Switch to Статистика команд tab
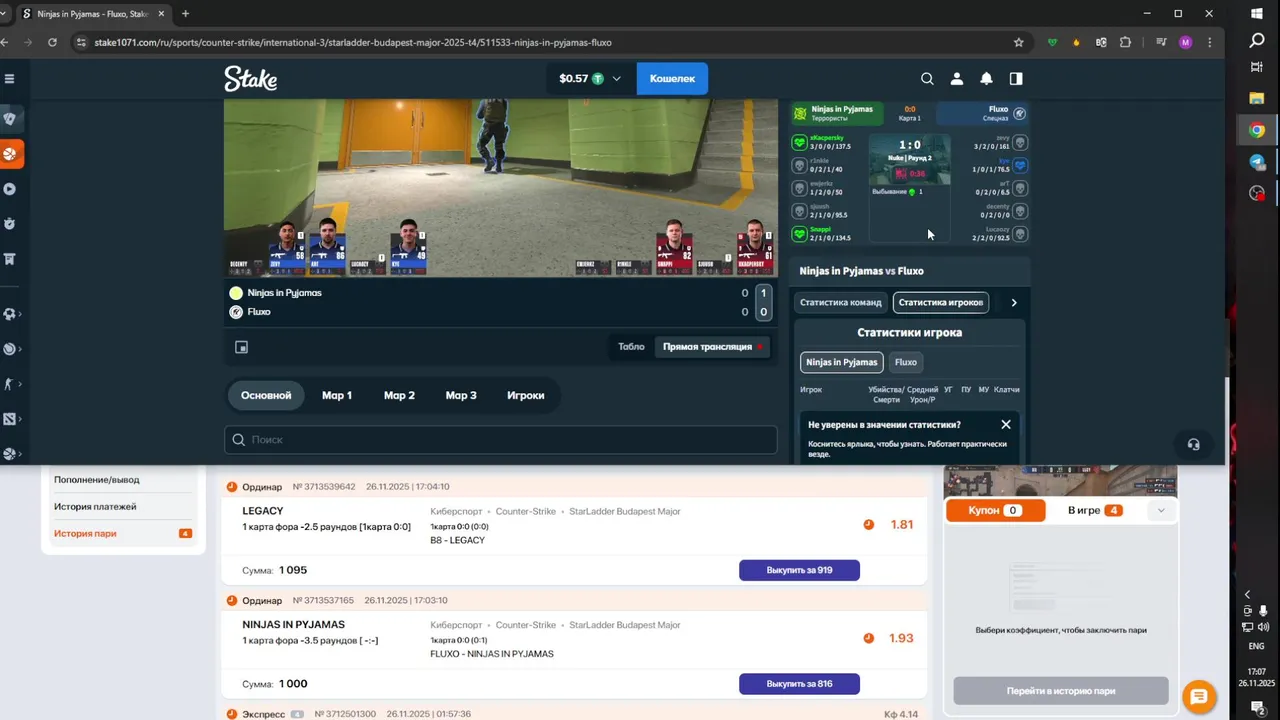Image resolution: width=1280 pixels, height=720 pixels. coord(841,302)
